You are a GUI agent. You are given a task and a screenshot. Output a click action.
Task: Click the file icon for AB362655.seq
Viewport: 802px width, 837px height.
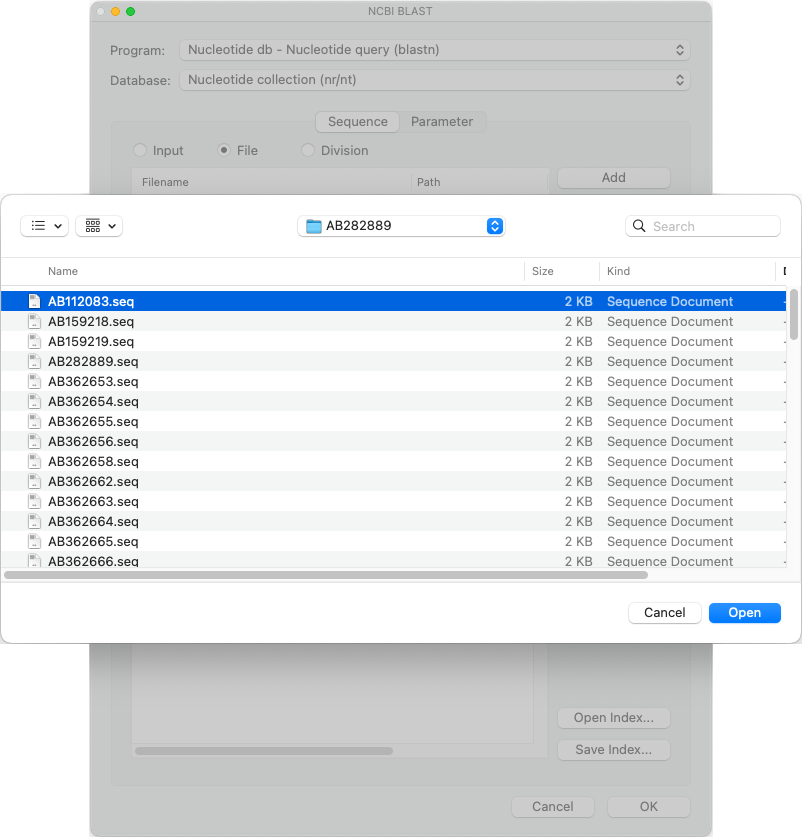[x=34, y=421]
